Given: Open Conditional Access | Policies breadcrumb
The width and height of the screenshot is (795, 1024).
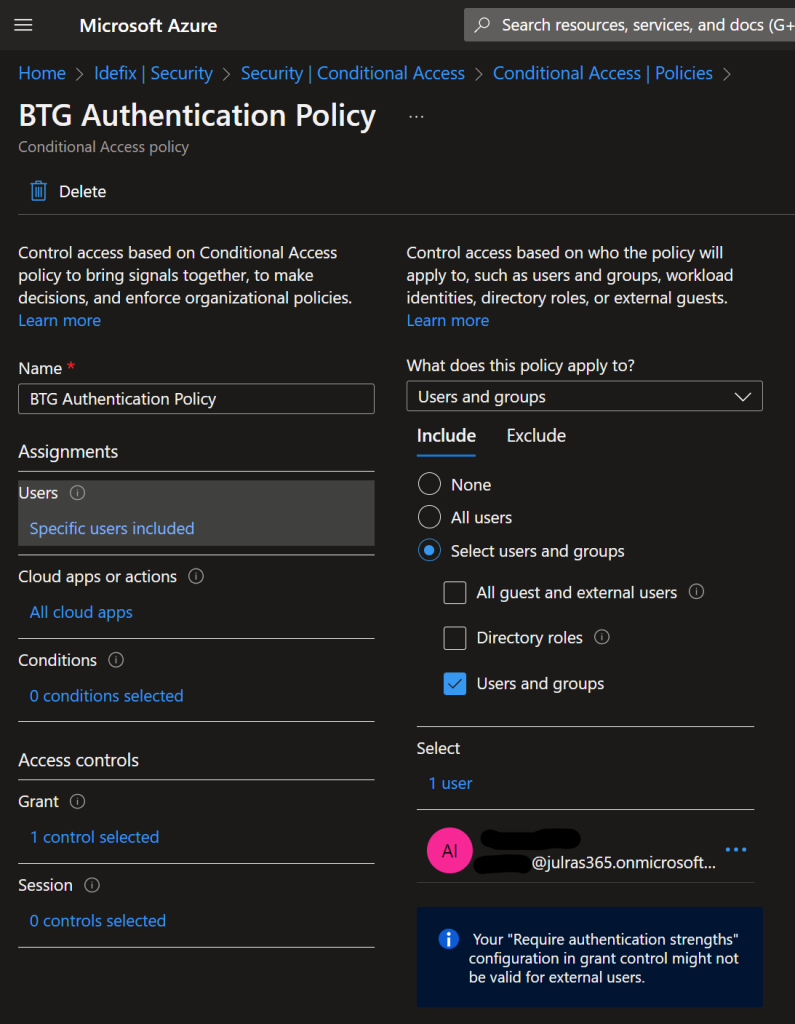Looking at the screenshot, I should coord(602,73).
